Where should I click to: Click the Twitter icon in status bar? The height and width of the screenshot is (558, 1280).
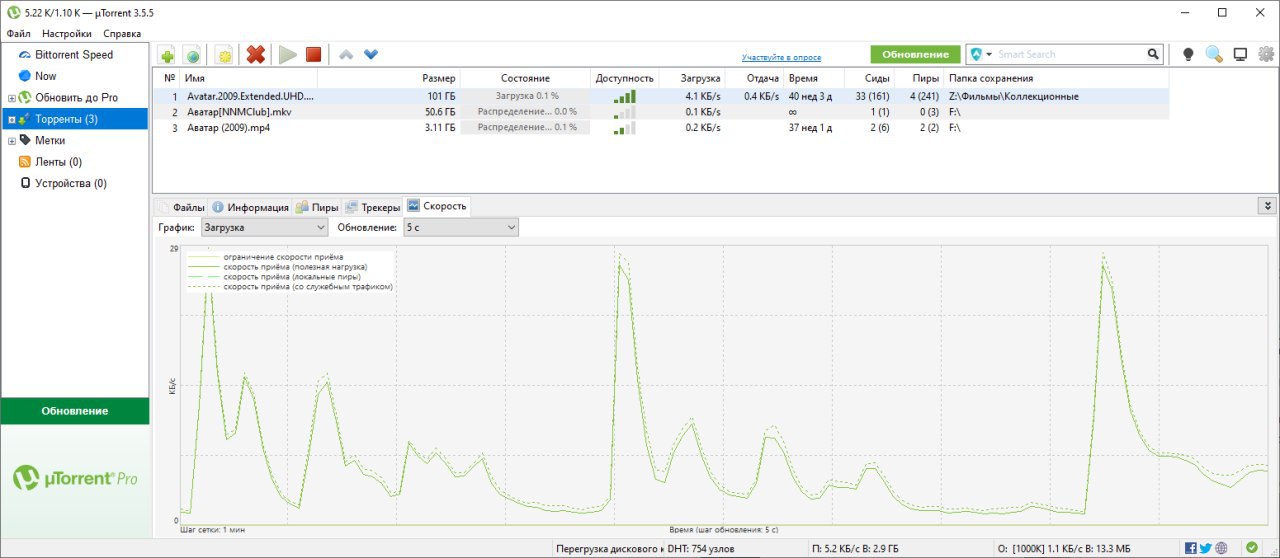(x=1205, y=548)
